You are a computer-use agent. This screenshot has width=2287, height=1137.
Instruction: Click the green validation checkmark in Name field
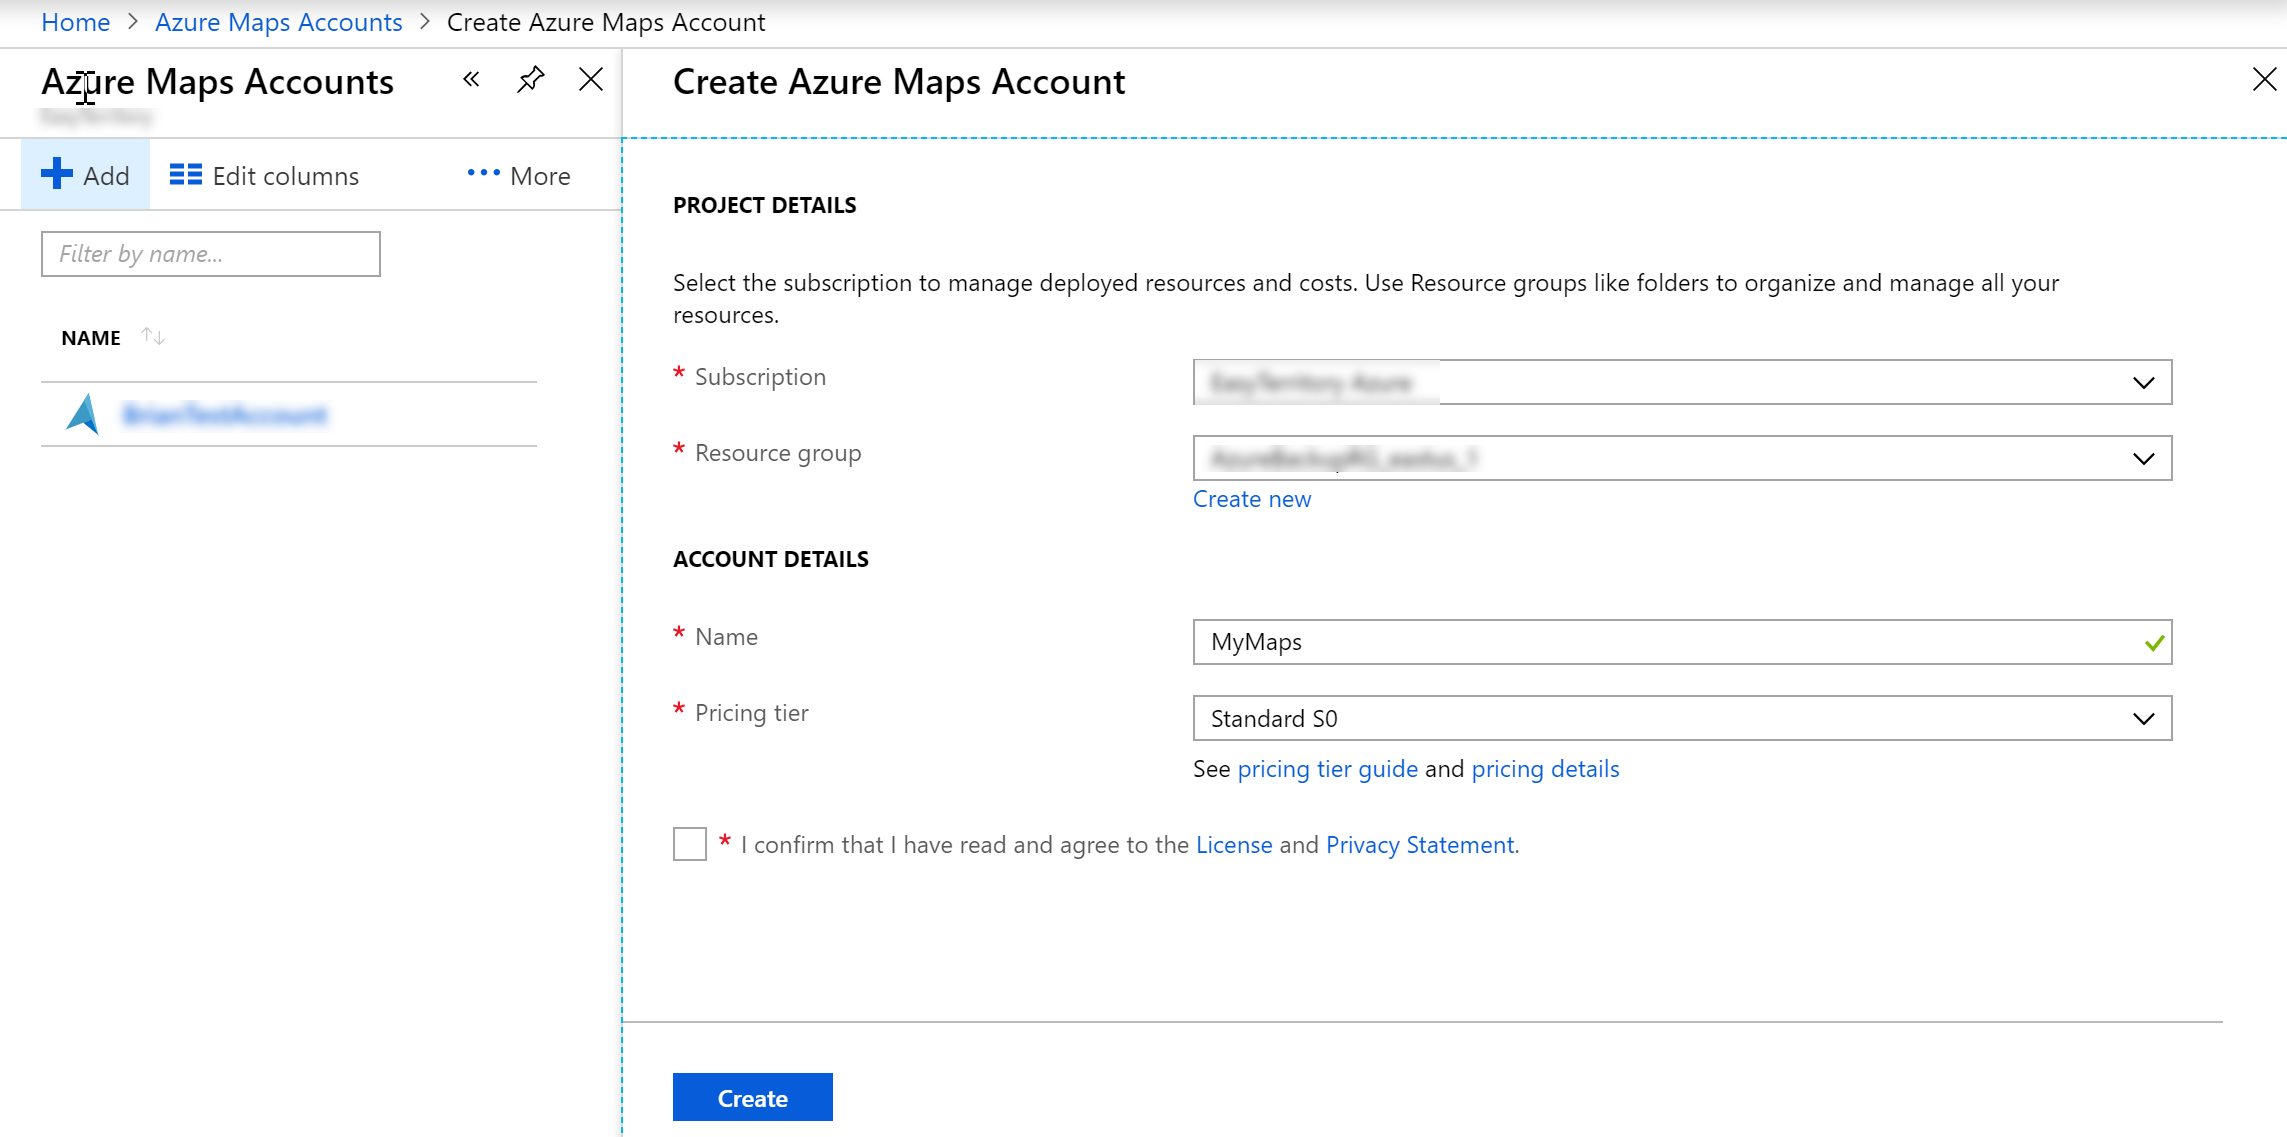[2154, 643]
